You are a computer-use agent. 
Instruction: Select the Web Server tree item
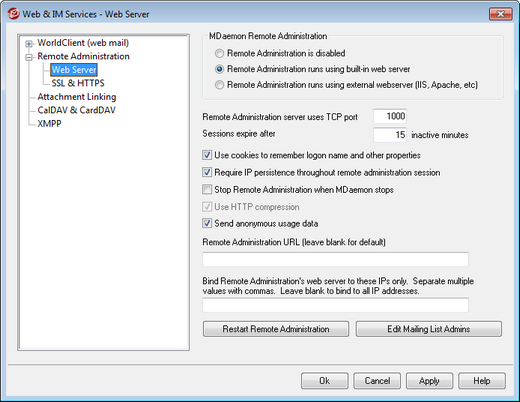pos(74,70)
